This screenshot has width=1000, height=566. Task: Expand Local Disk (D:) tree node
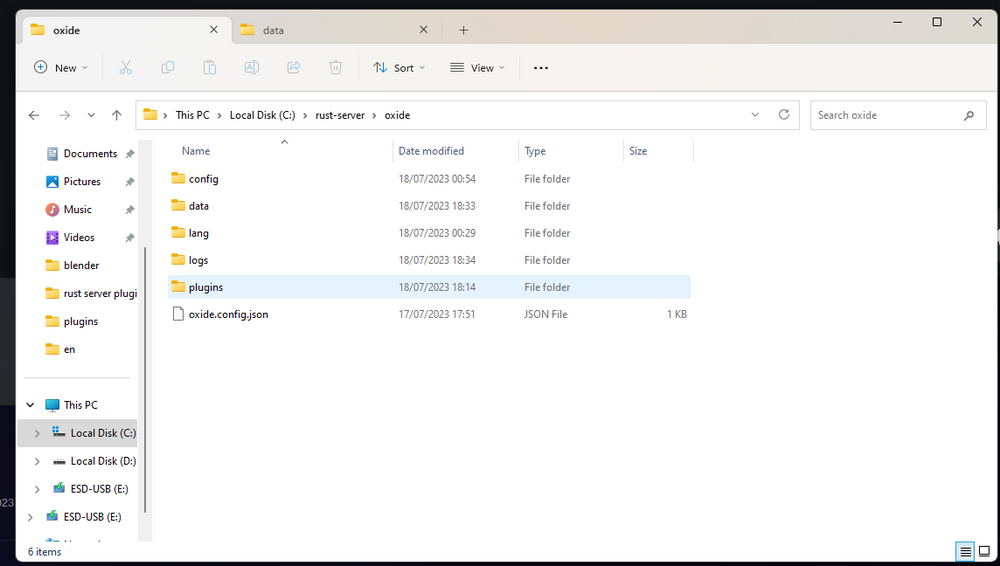[37, 461]
